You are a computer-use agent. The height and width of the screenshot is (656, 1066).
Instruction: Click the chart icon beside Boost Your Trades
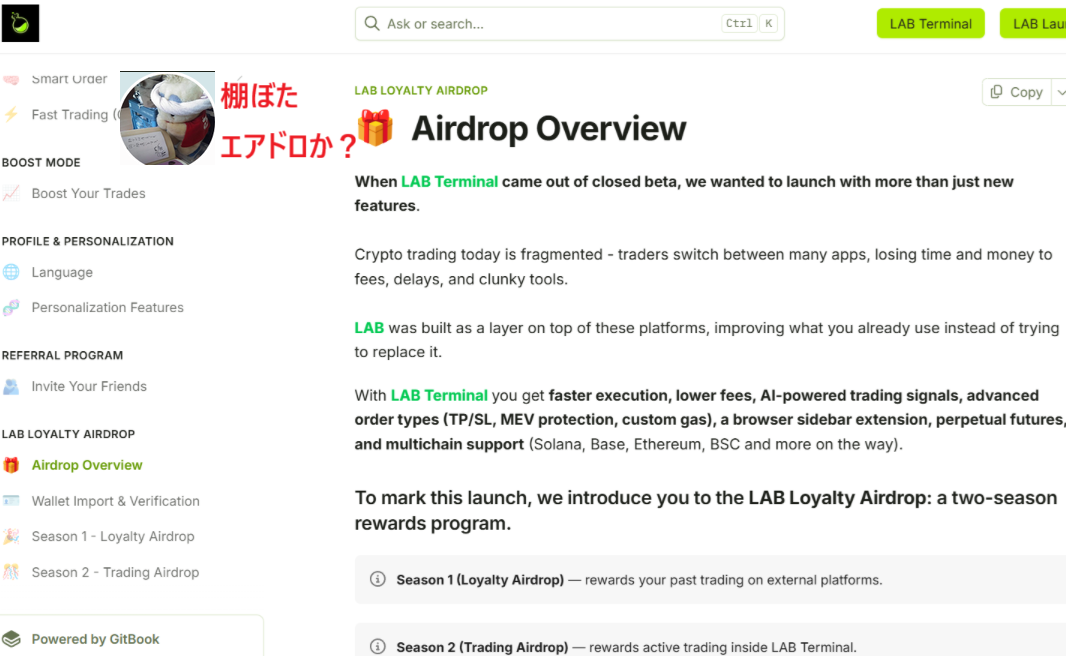pos(11,194)
